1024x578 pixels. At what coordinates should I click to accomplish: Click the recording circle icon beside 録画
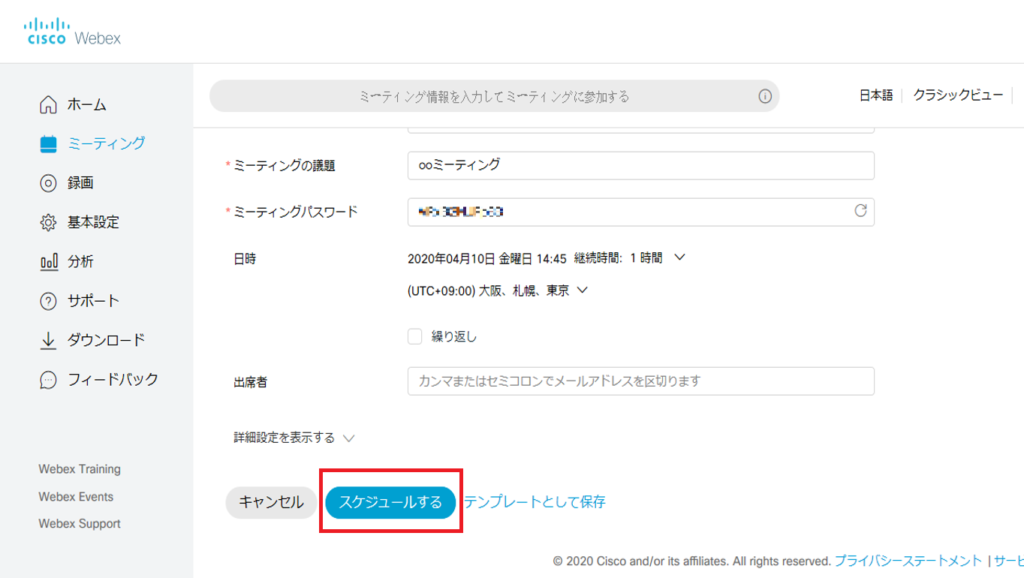[x=48, y=183]
